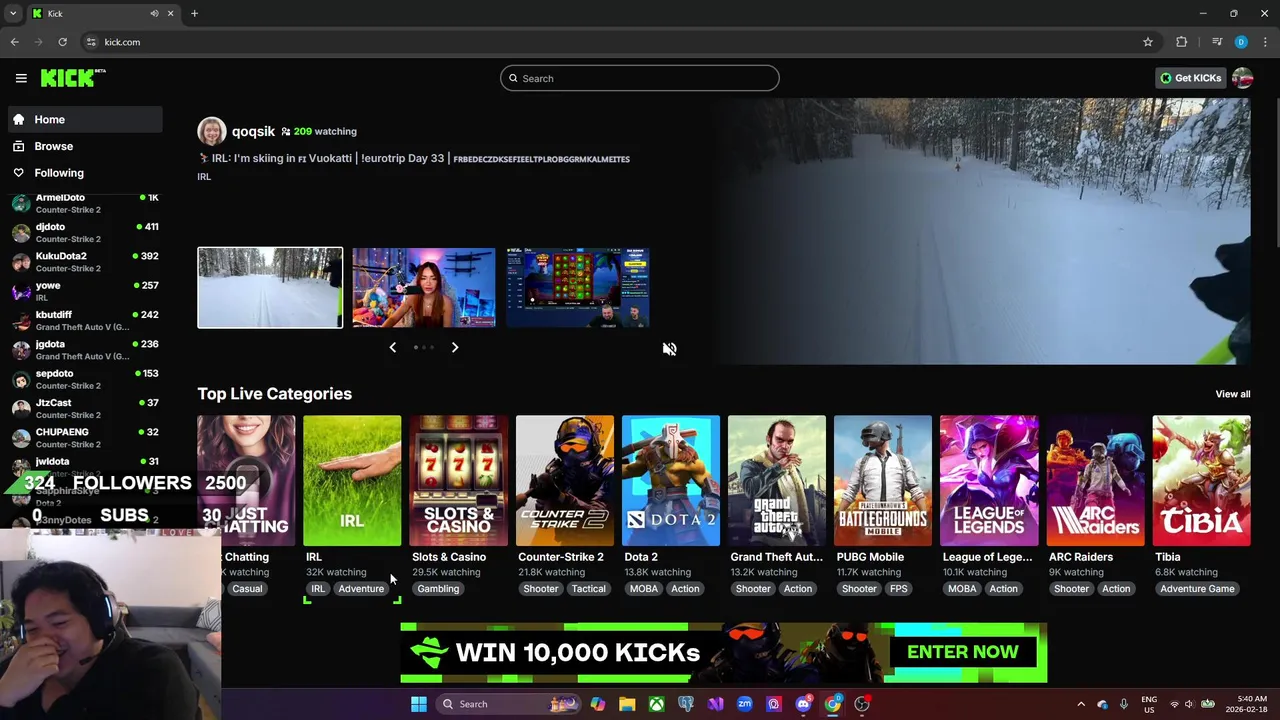Open kbutdiff channel in the sidebar

click(85, 320)
